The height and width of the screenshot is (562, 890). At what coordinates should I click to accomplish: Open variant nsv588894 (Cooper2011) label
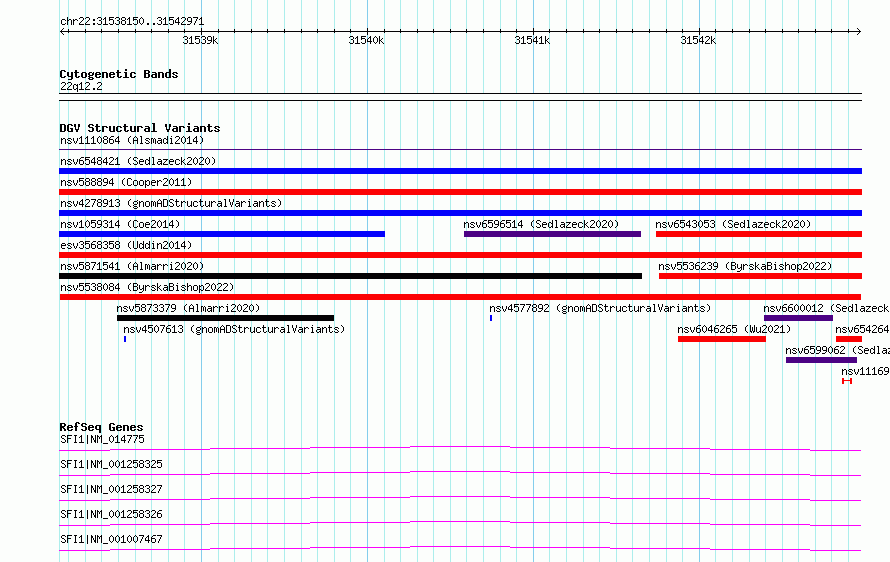click(126, 182)
